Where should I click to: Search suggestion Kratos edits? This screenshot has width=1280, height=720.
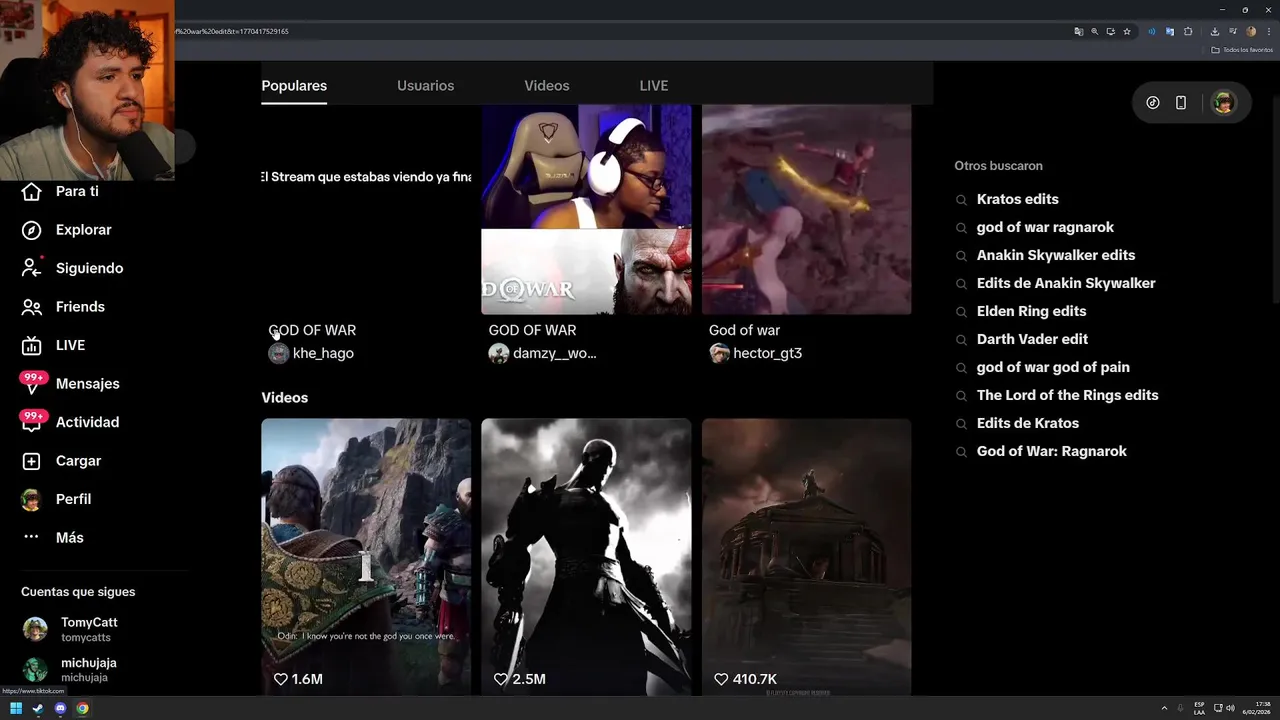[1017, 199]
